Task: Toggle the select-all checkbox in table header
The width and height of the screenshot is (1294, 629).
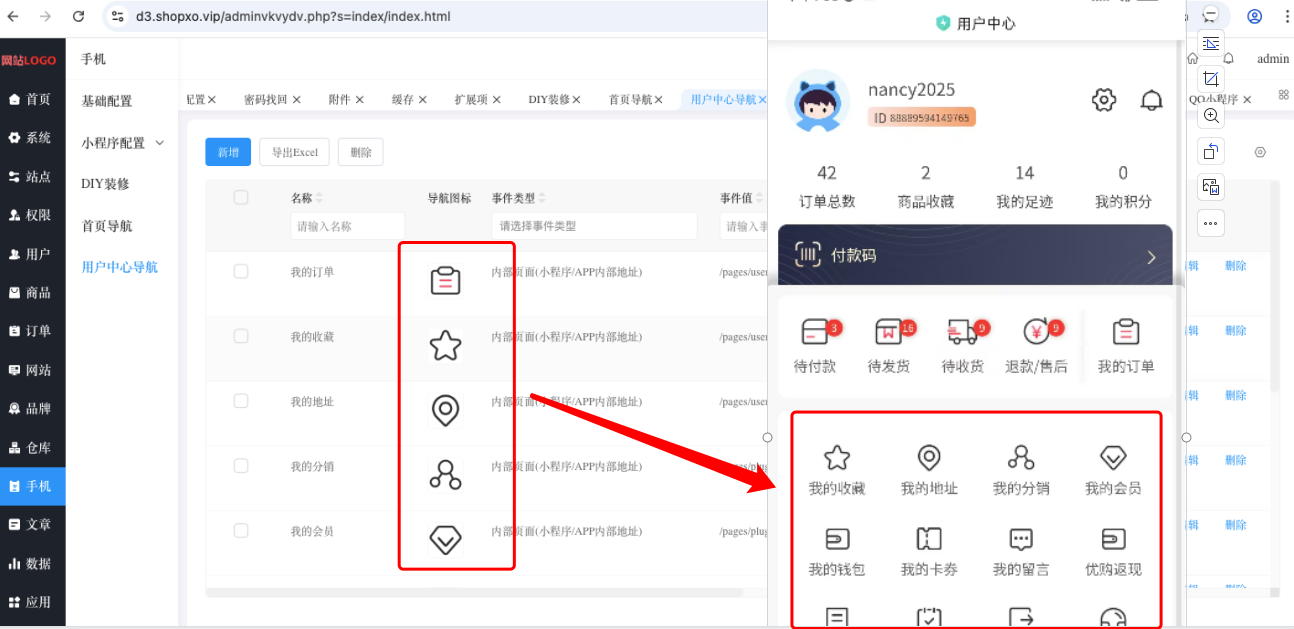Action: (241, 197)
